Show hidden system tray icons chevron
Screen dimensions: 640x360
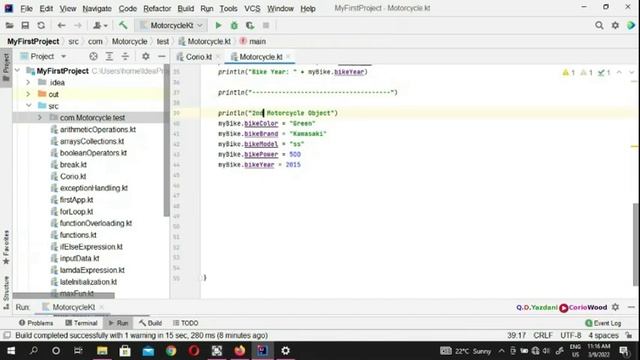pyautogui.click(x=501, y=351)
